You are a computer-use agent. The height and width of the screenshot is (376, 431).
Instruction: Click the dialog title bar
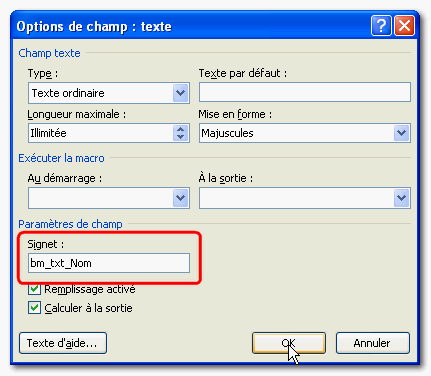point(190,26)
